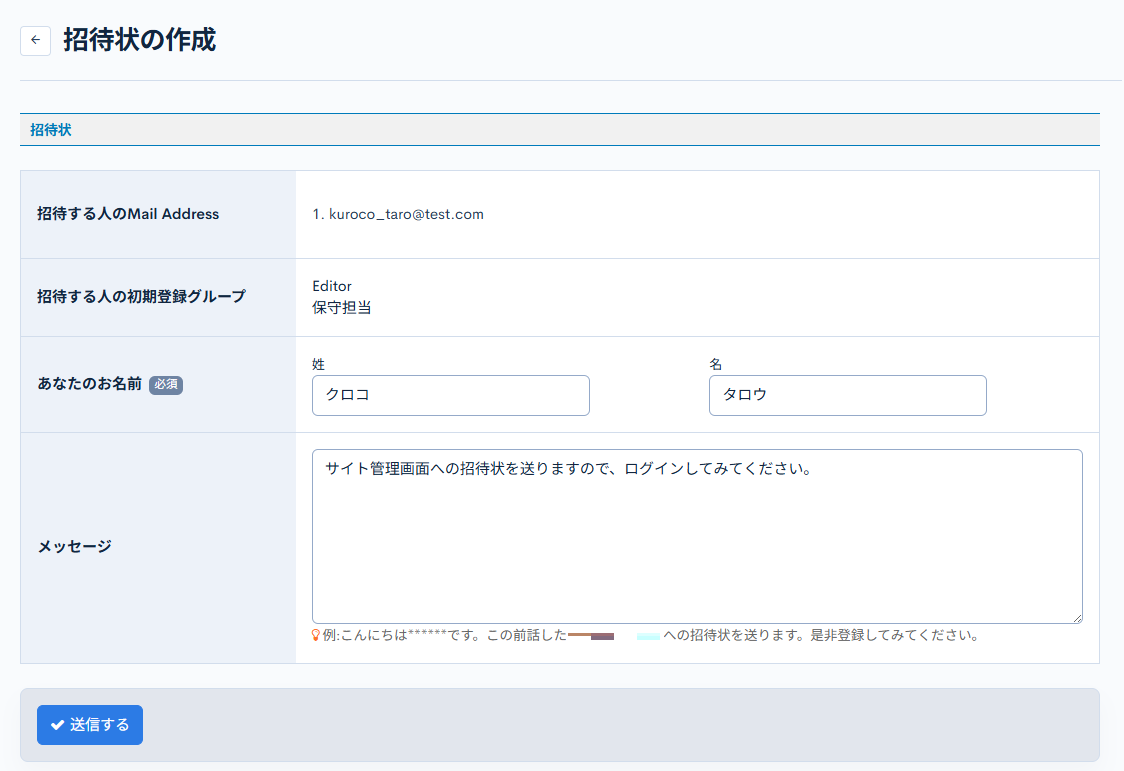Select the 保守担当 group label

click(x=340, y=307)
